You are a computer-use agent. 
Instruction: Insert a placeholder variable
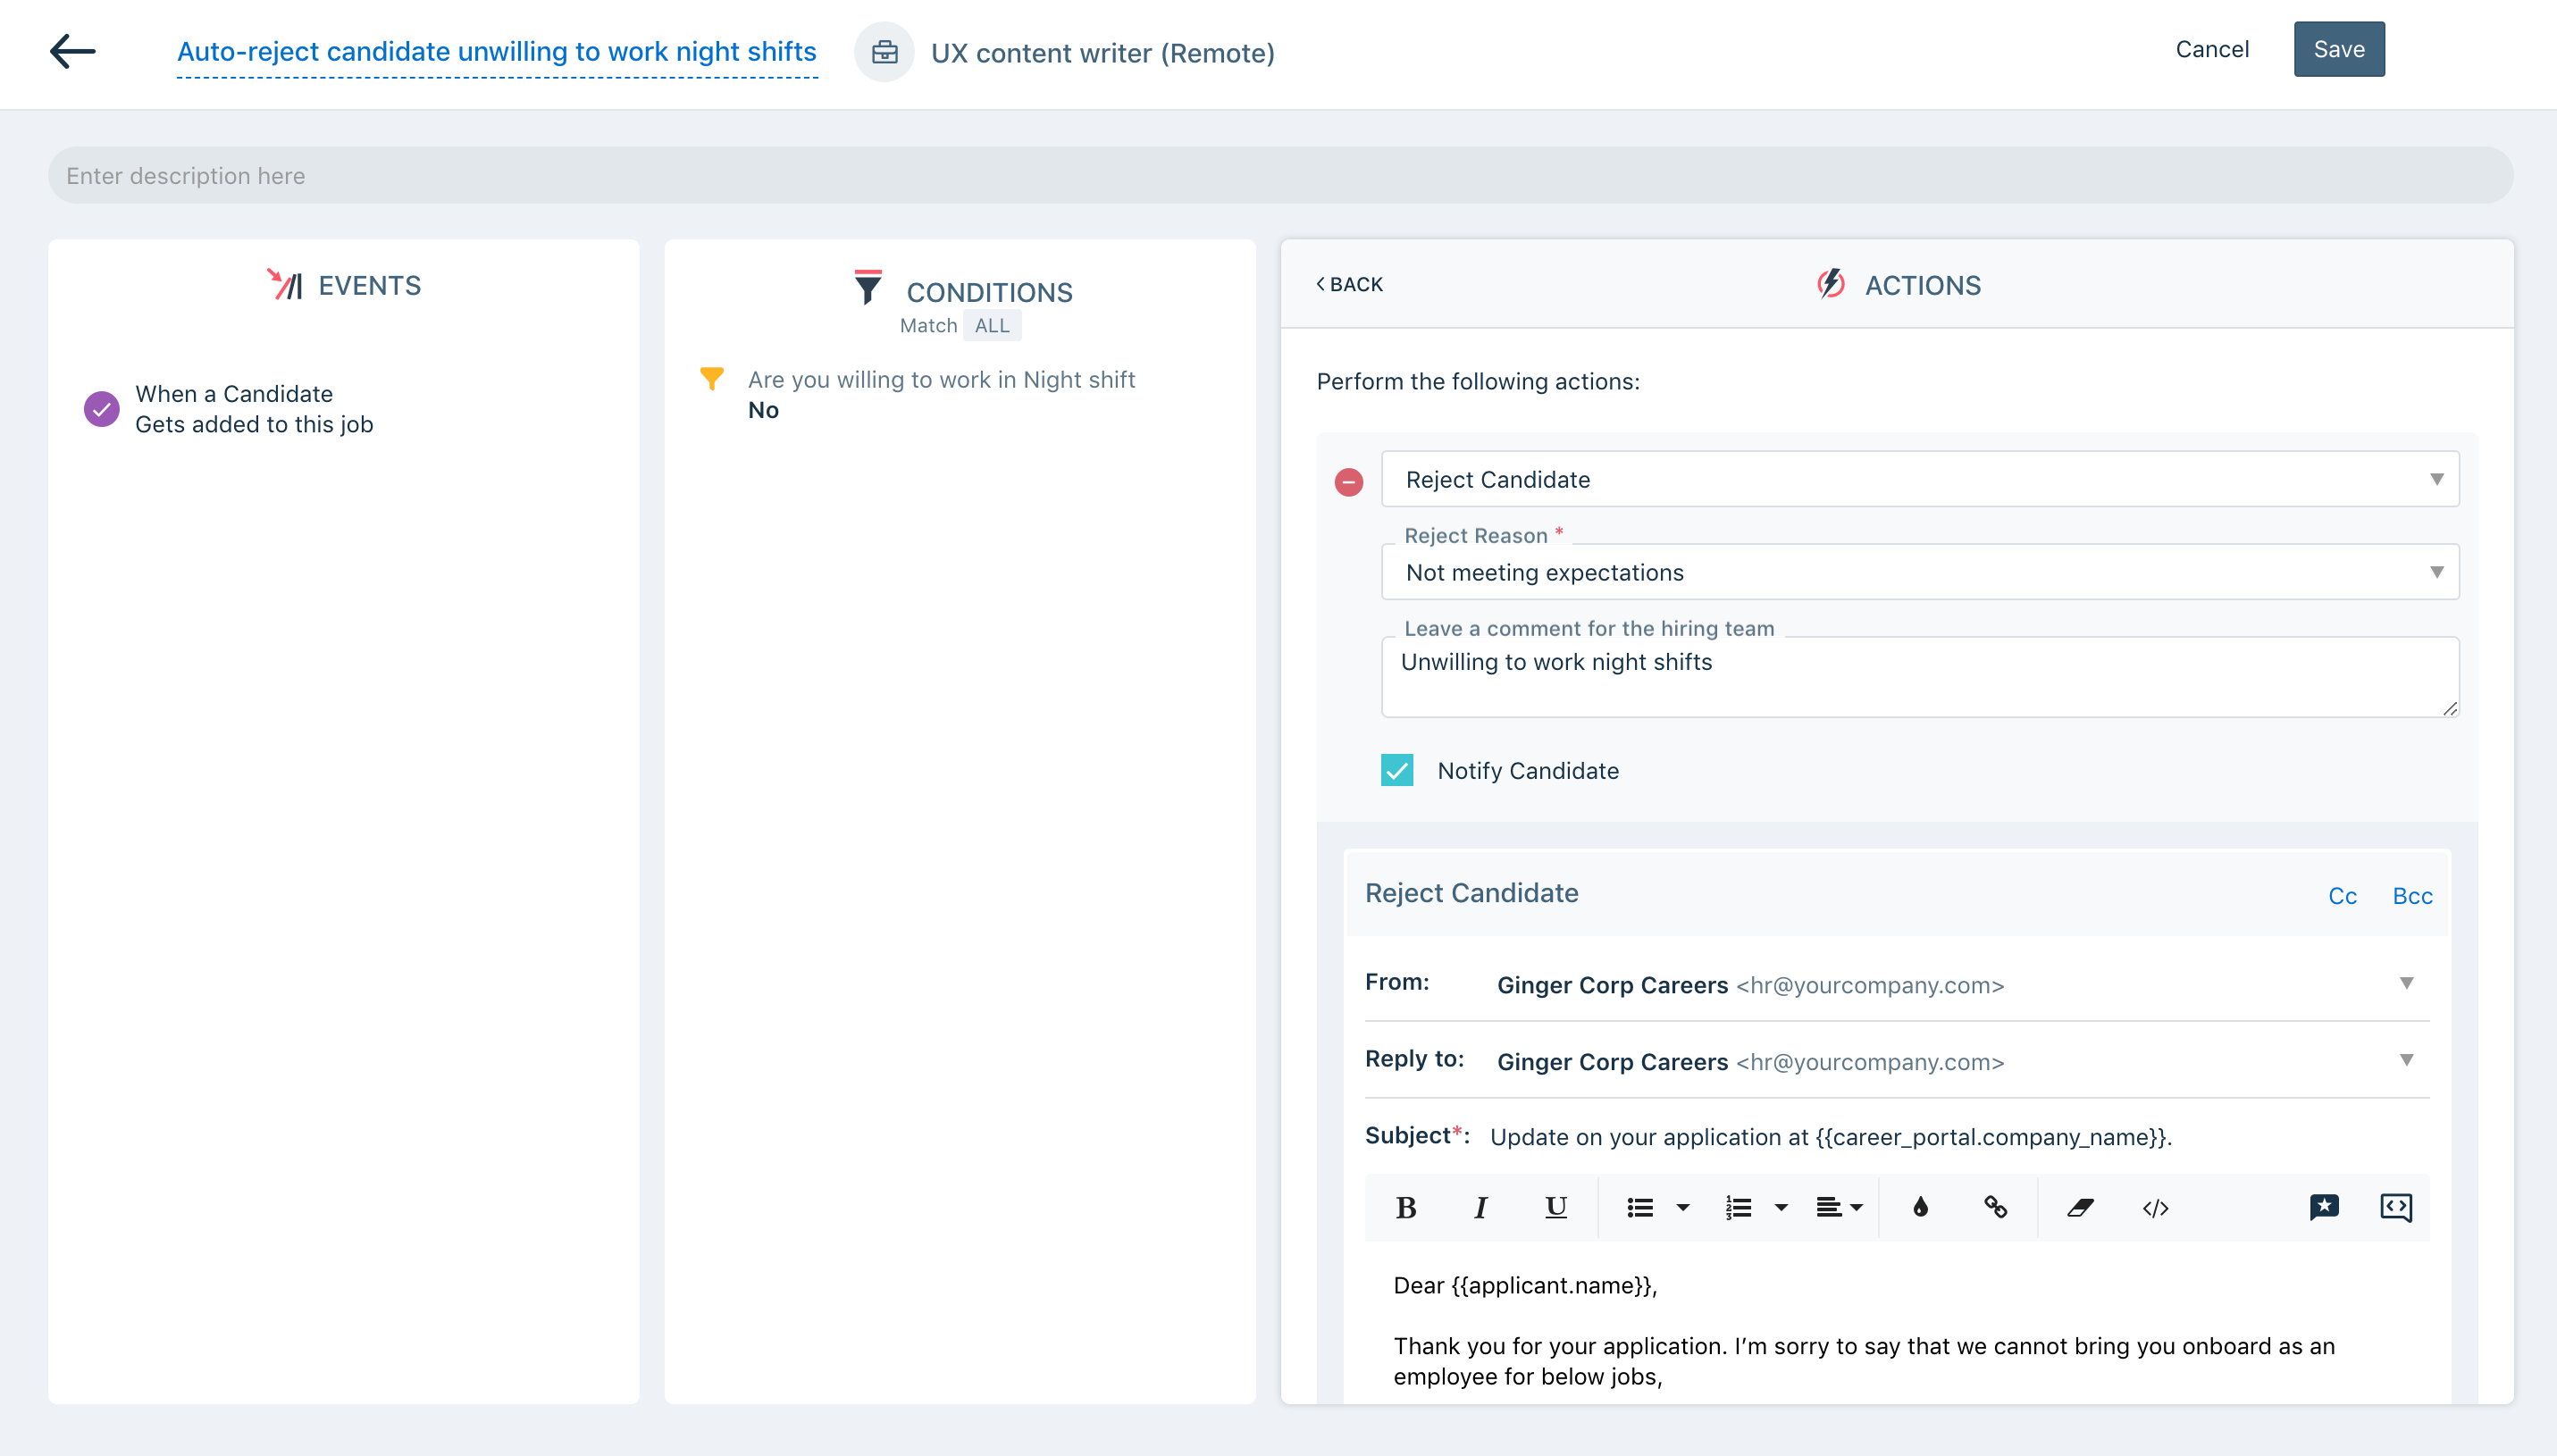pyautogui.click(x=2397, y=1208)
